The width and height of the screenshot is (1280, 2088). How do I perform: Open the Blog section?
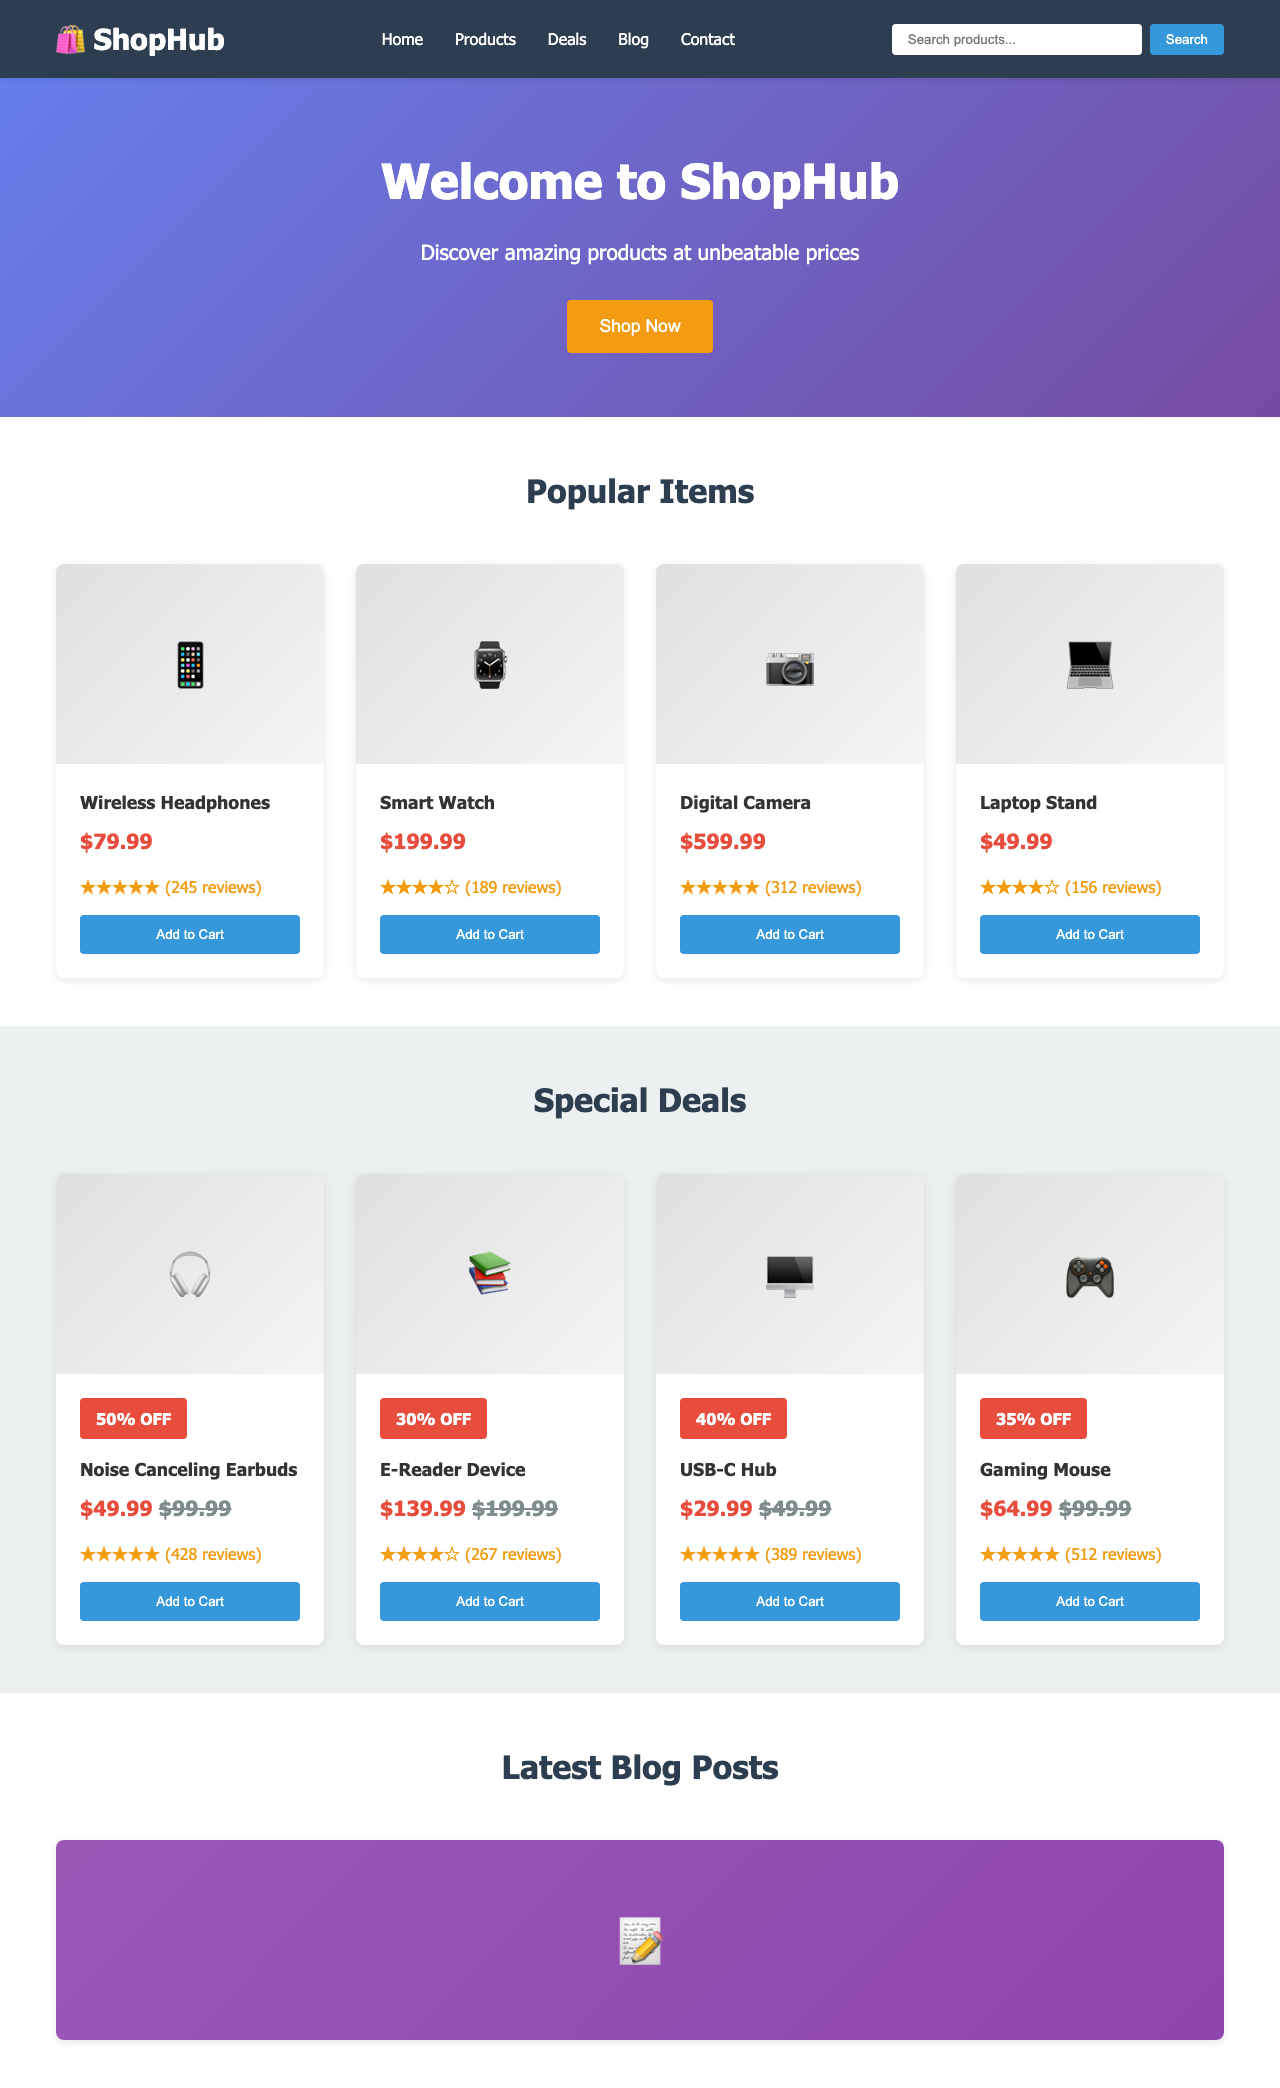[633, 39]
